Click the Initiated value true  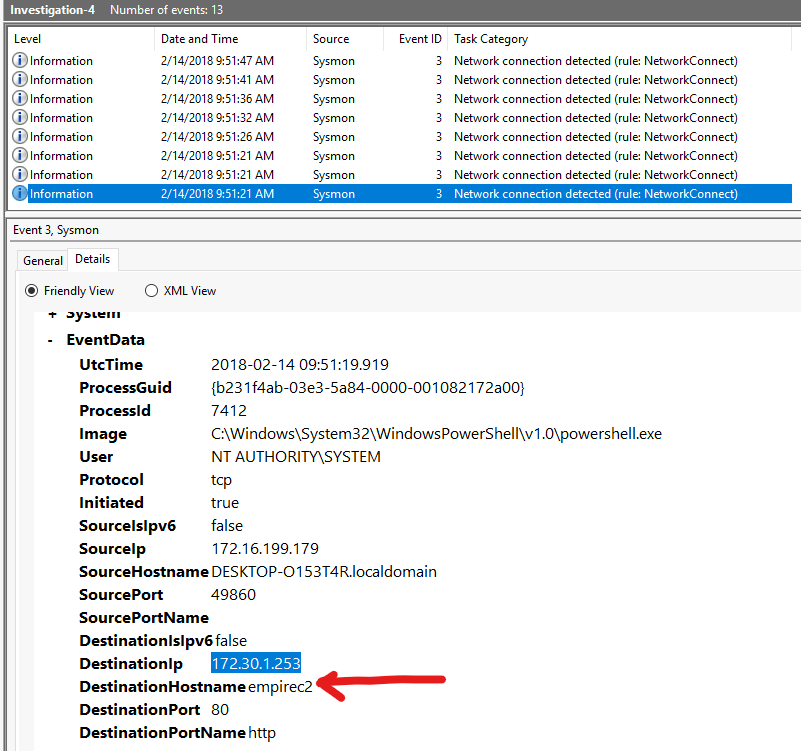click(225, 503)
